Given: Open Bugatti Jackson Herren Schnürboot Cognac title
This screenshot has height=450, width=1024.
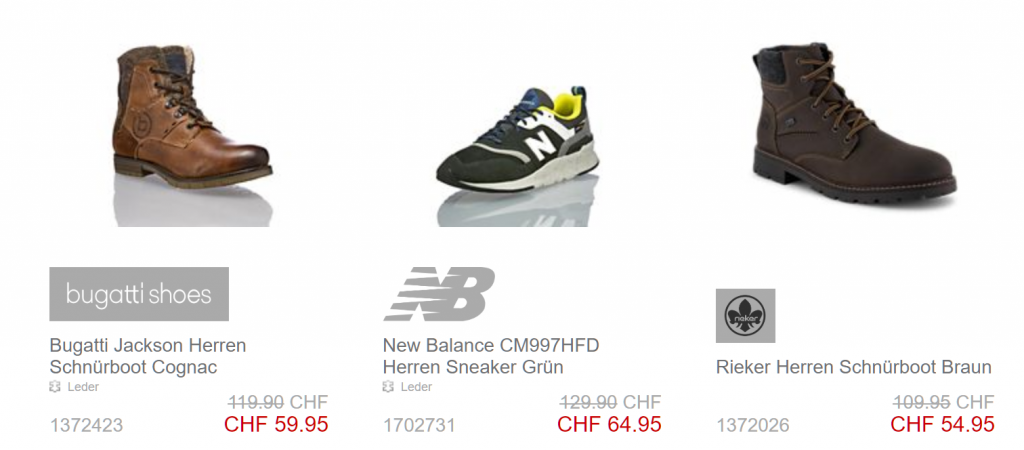Looking at the screenshot, I should 148,356.
